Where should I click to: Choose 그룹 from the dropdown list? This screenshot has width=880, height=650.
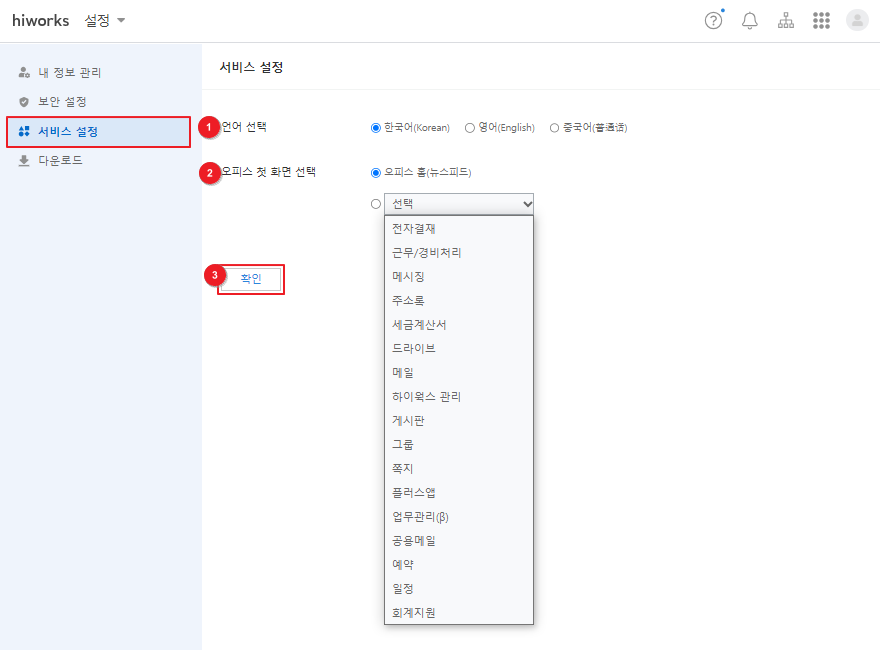(x=459, y=445)
